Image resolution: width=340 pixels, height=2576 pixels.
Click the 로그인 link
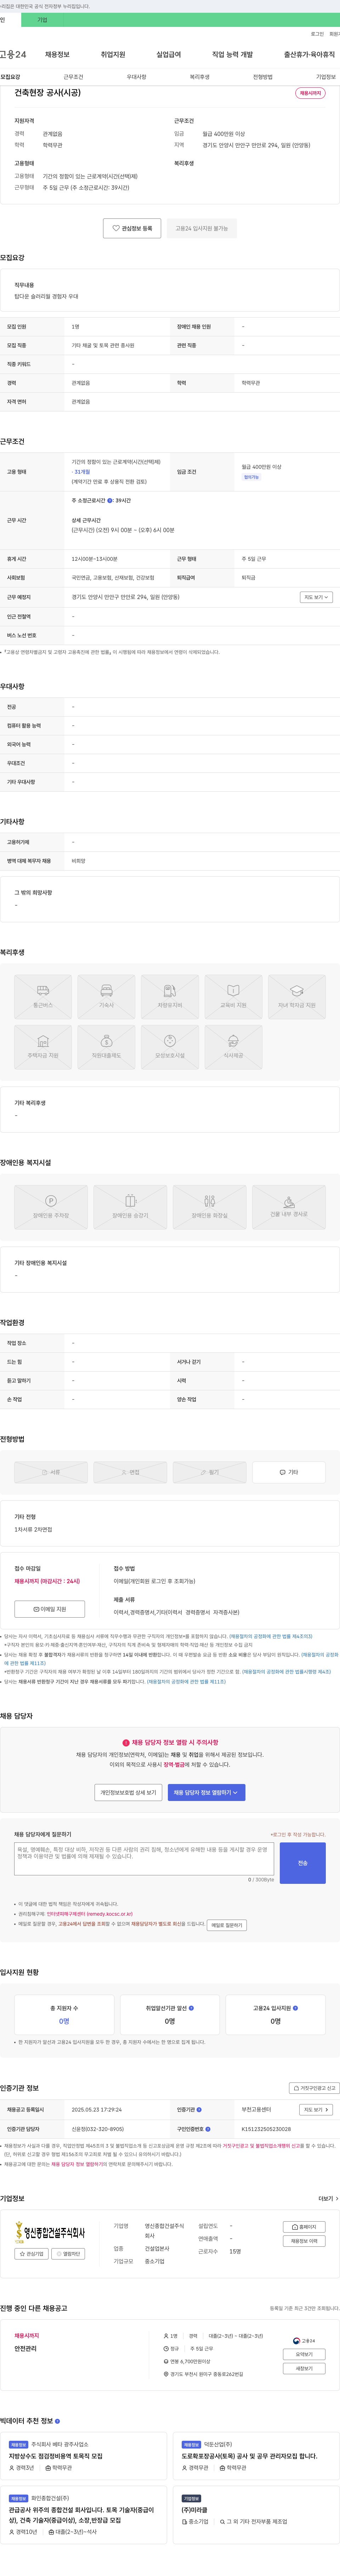coord(317,34)
